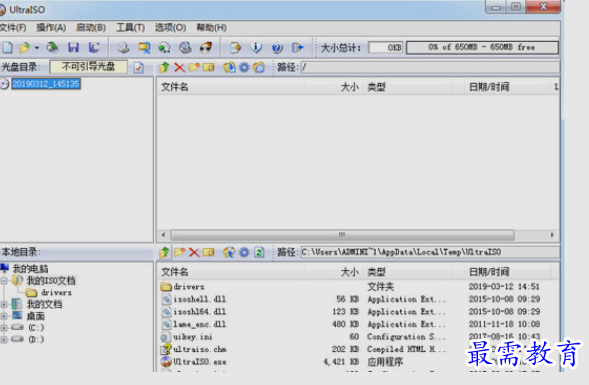Open the 操作(A) menu
589x385 pixels.
pyautogui.click(x=51, y=27)
